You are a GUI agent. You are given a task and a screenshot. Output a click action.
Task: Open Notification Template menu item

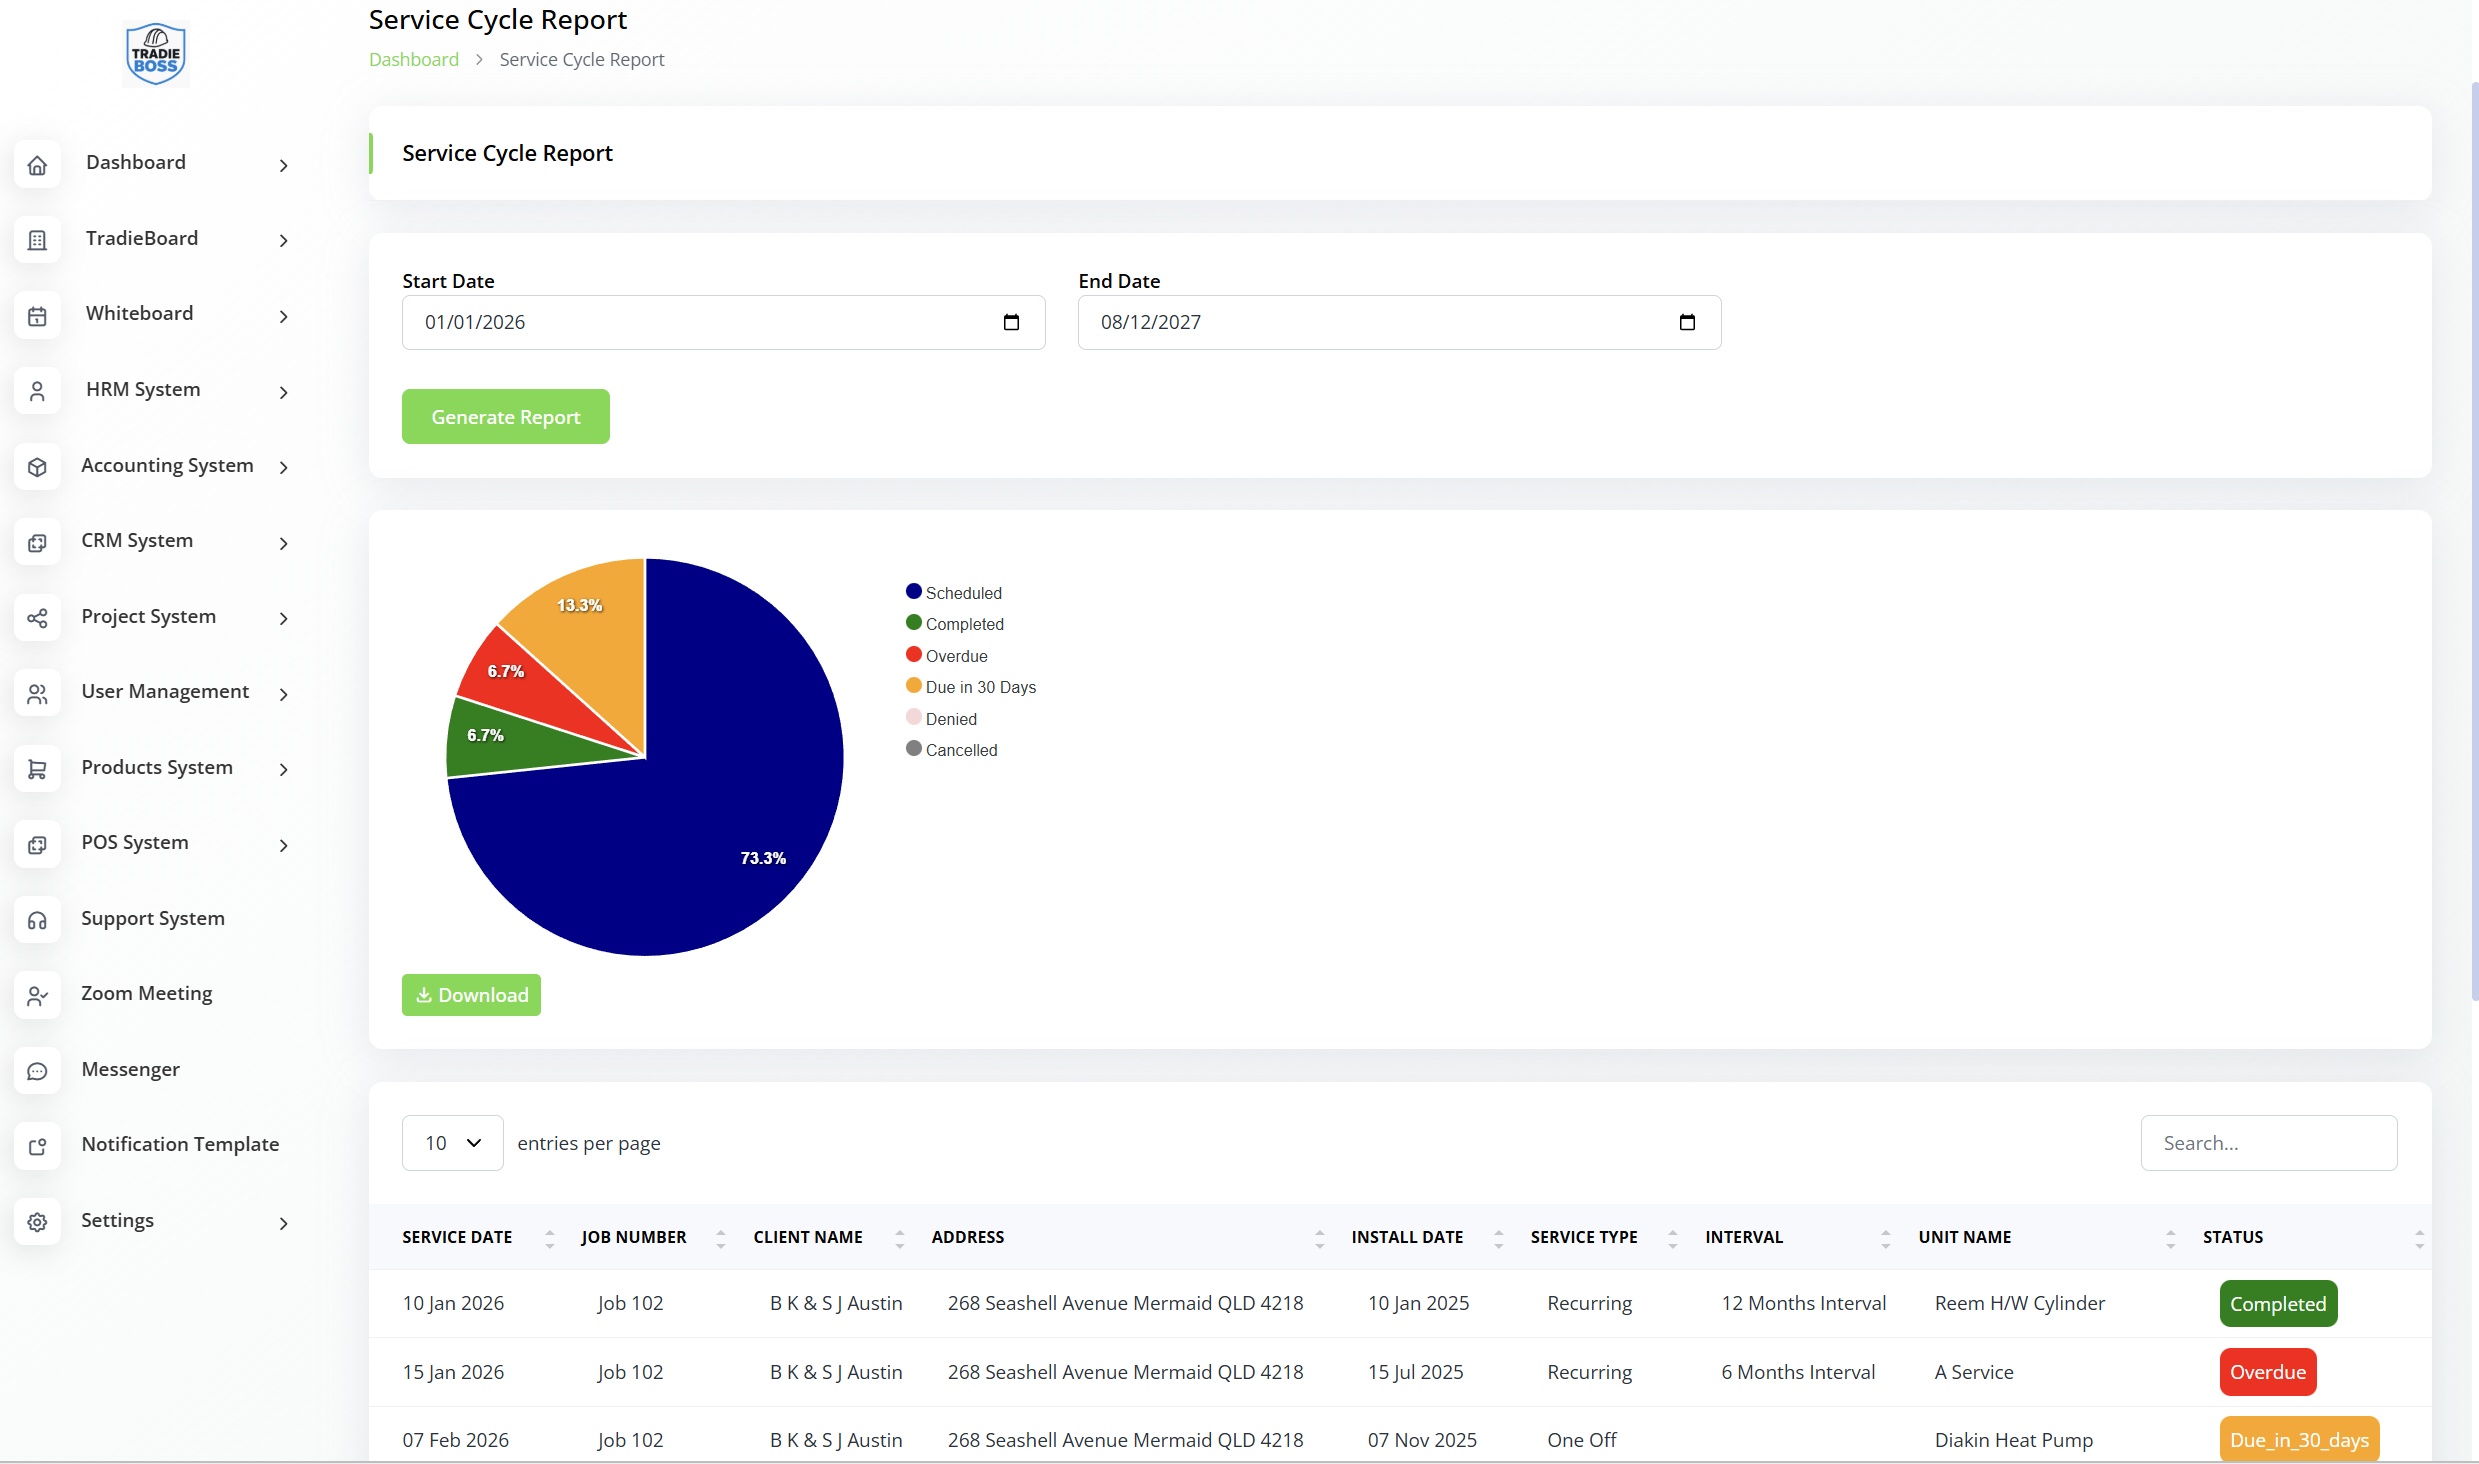tap(180, 1144)
